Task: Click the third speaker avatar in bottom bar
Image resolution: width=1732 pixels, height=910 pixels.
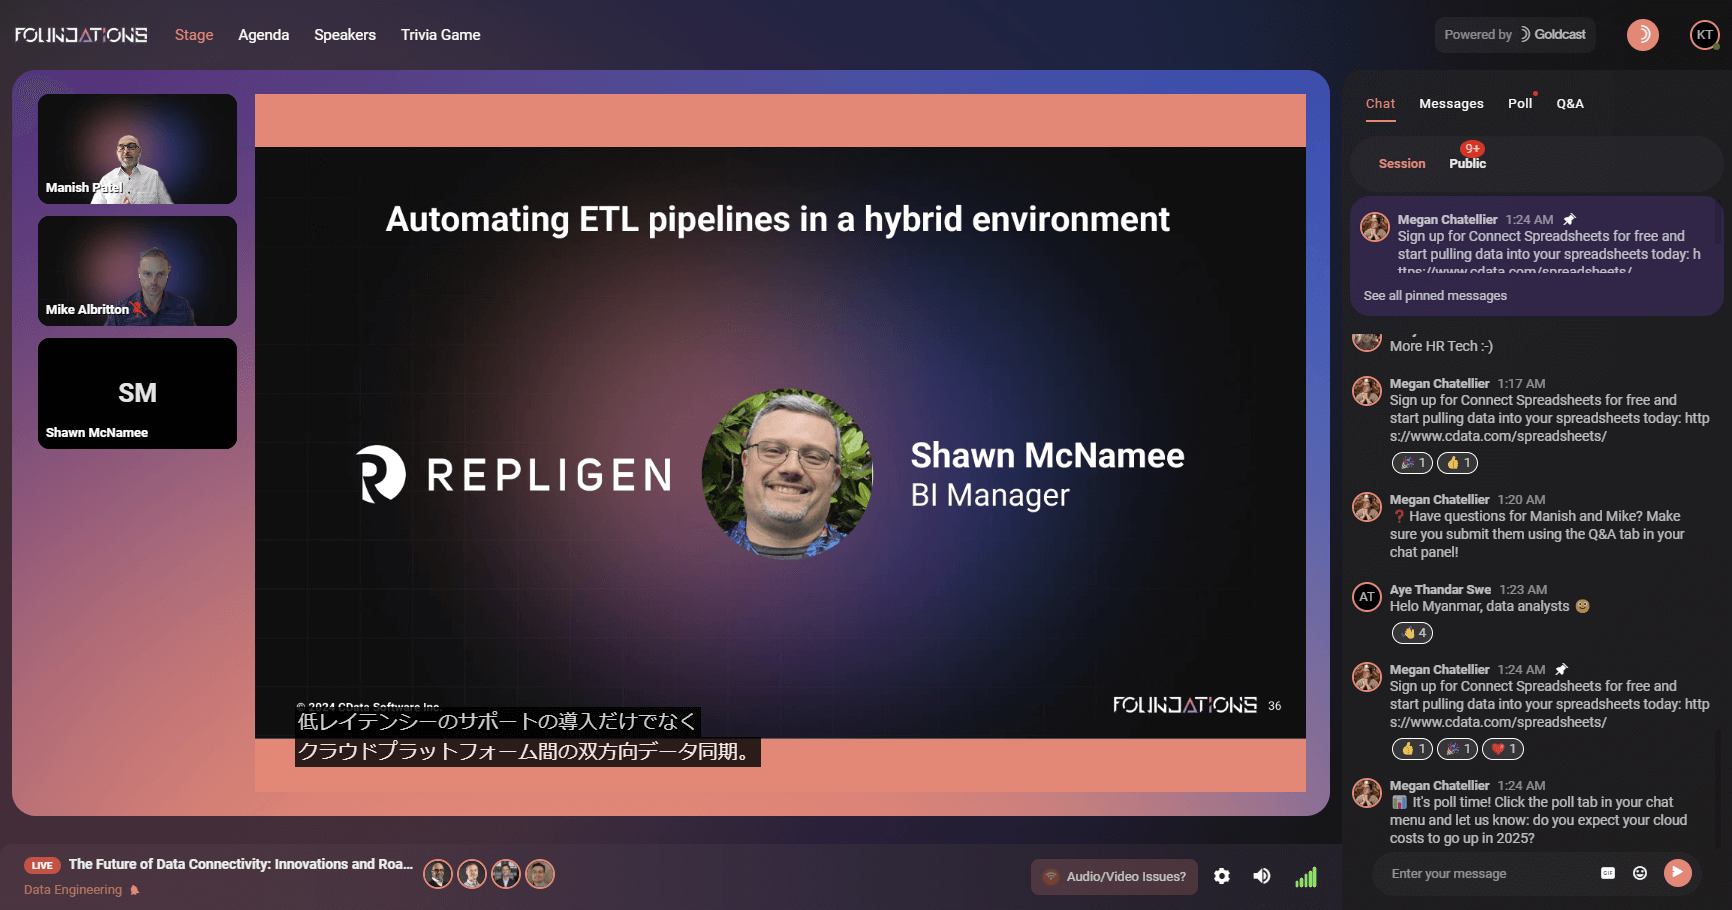Action: [x=506, y=874]
